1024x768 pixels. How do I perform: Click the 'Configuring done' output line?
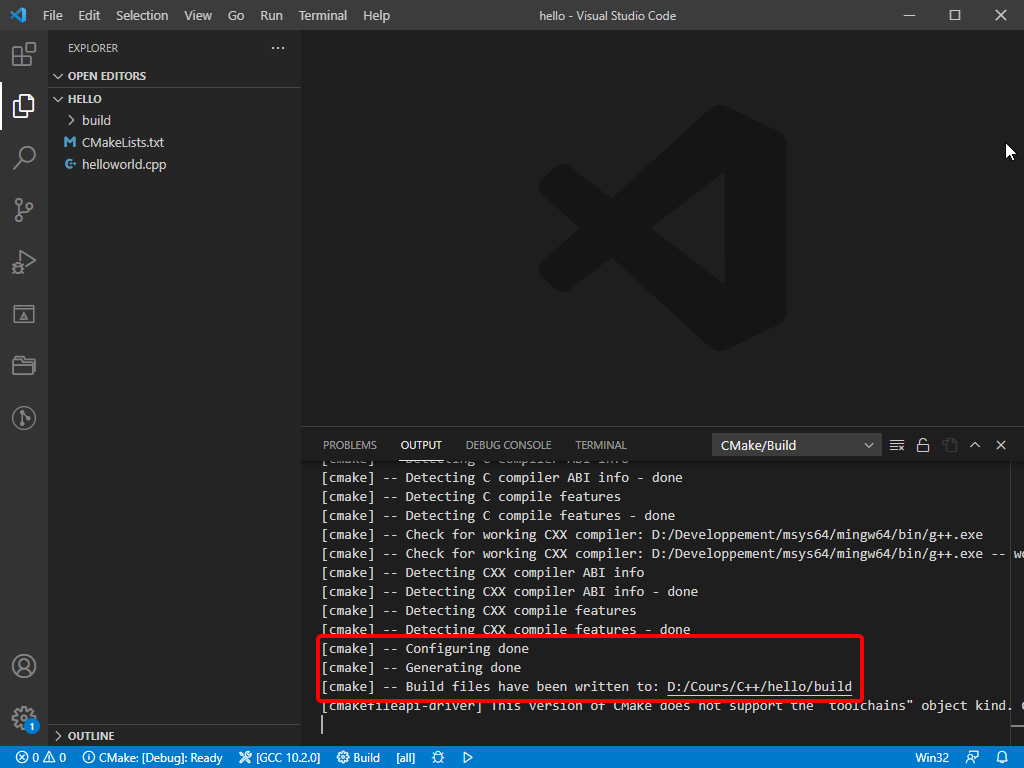(x=425, y=648)
